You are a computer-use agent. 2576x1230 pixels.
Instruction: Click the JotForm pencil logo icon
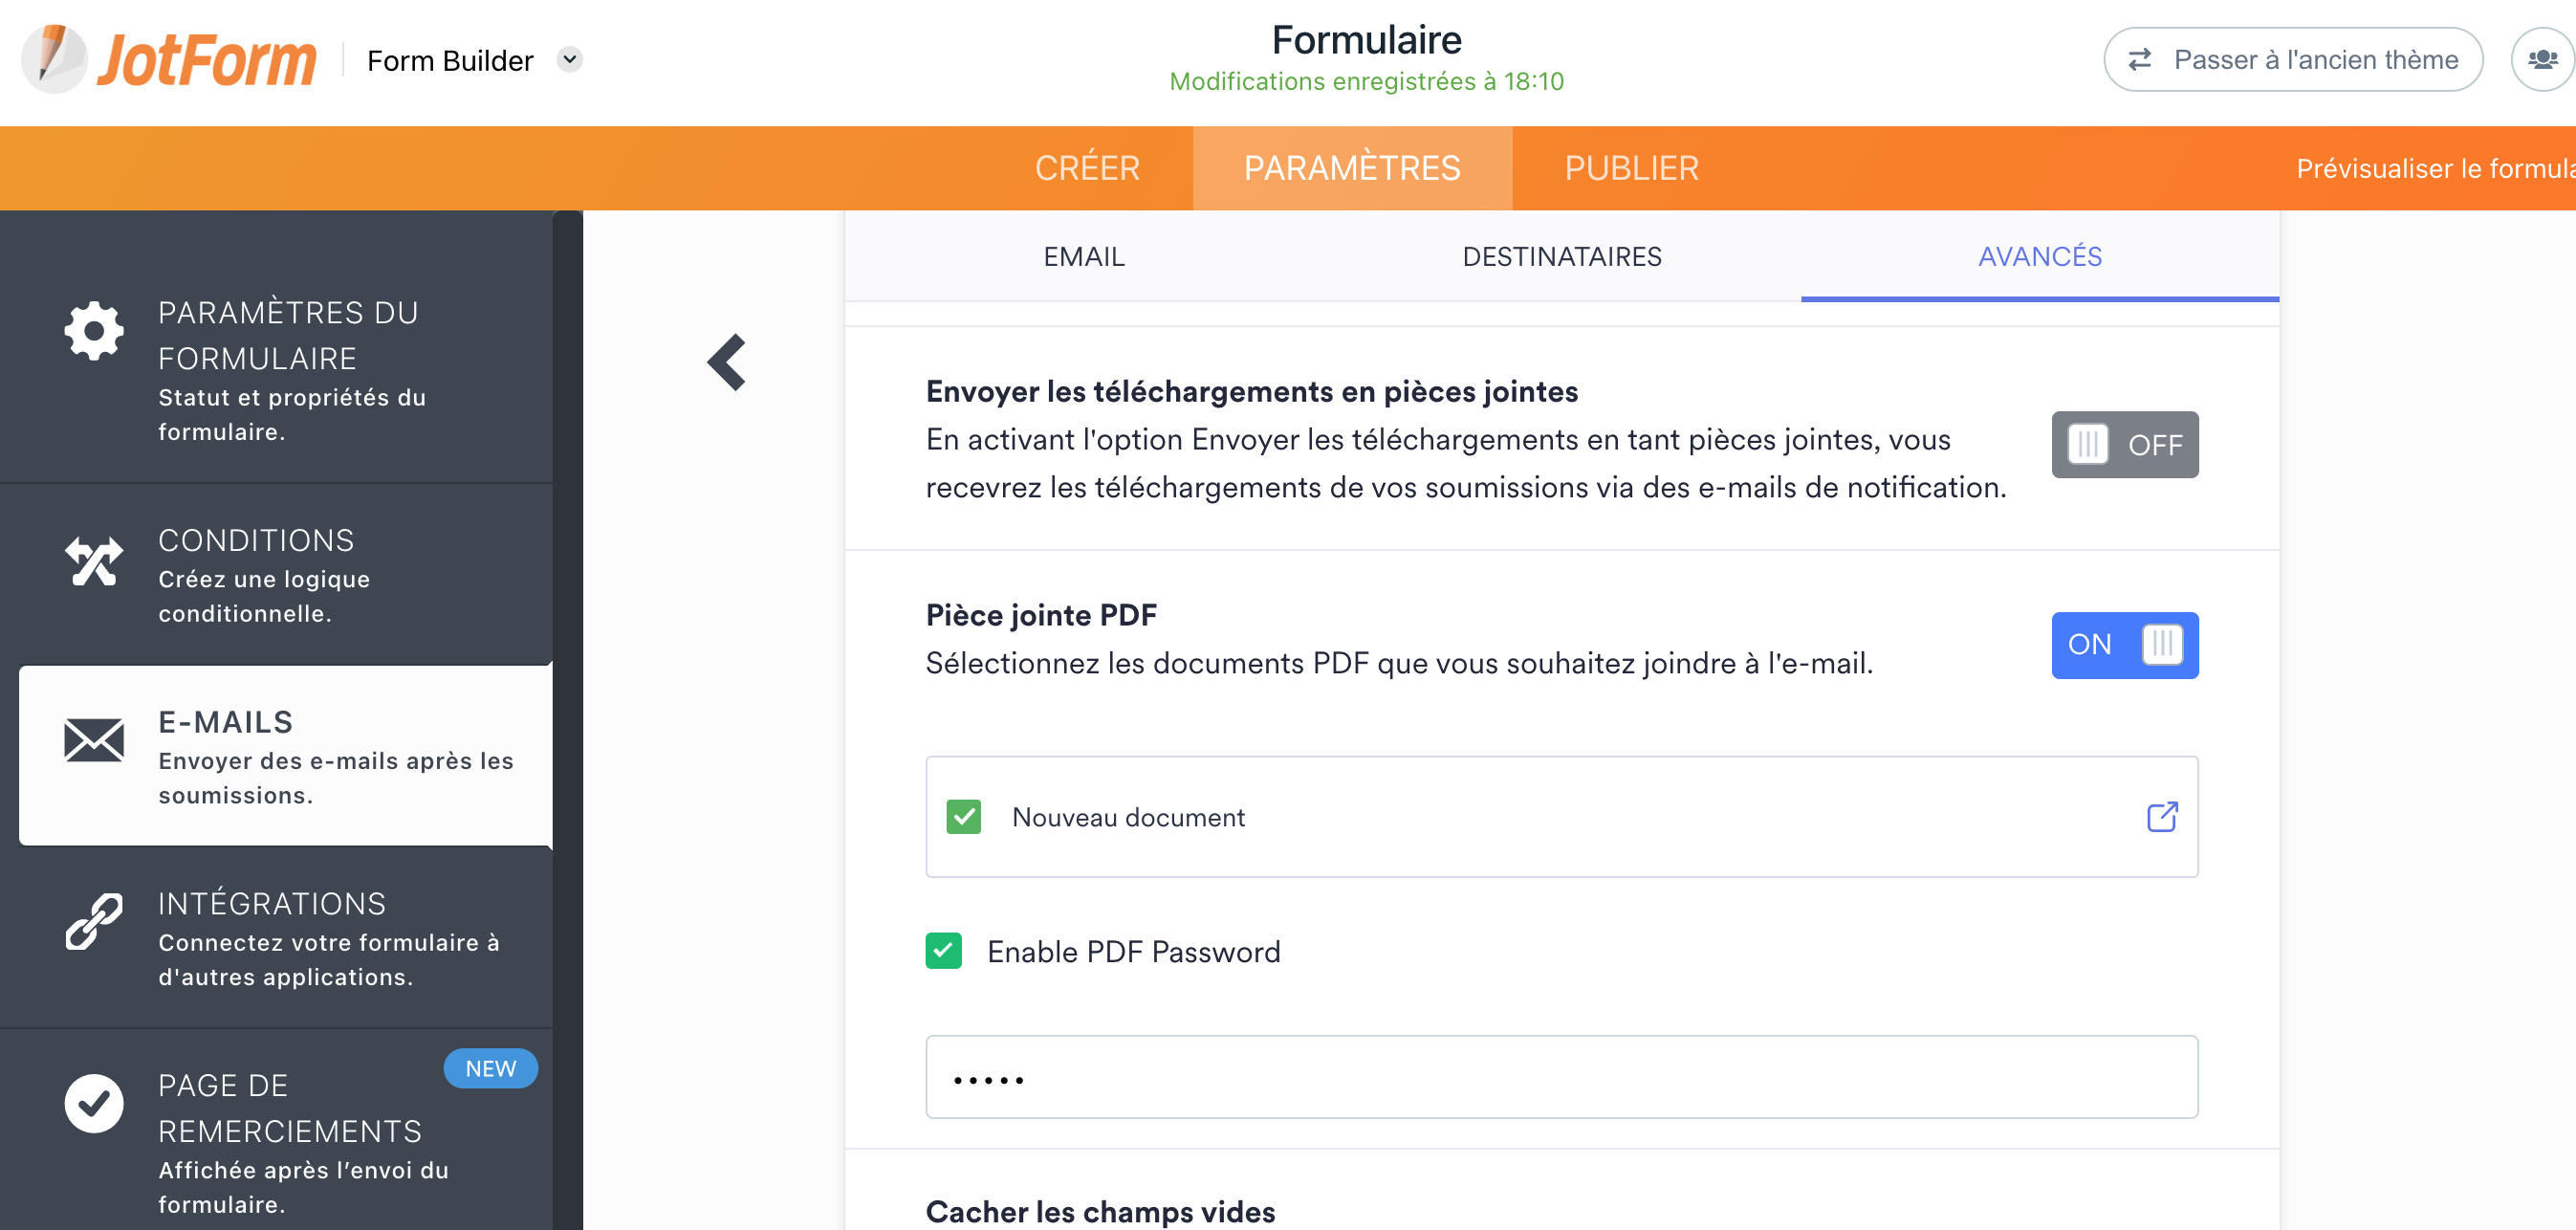(54, 59)
